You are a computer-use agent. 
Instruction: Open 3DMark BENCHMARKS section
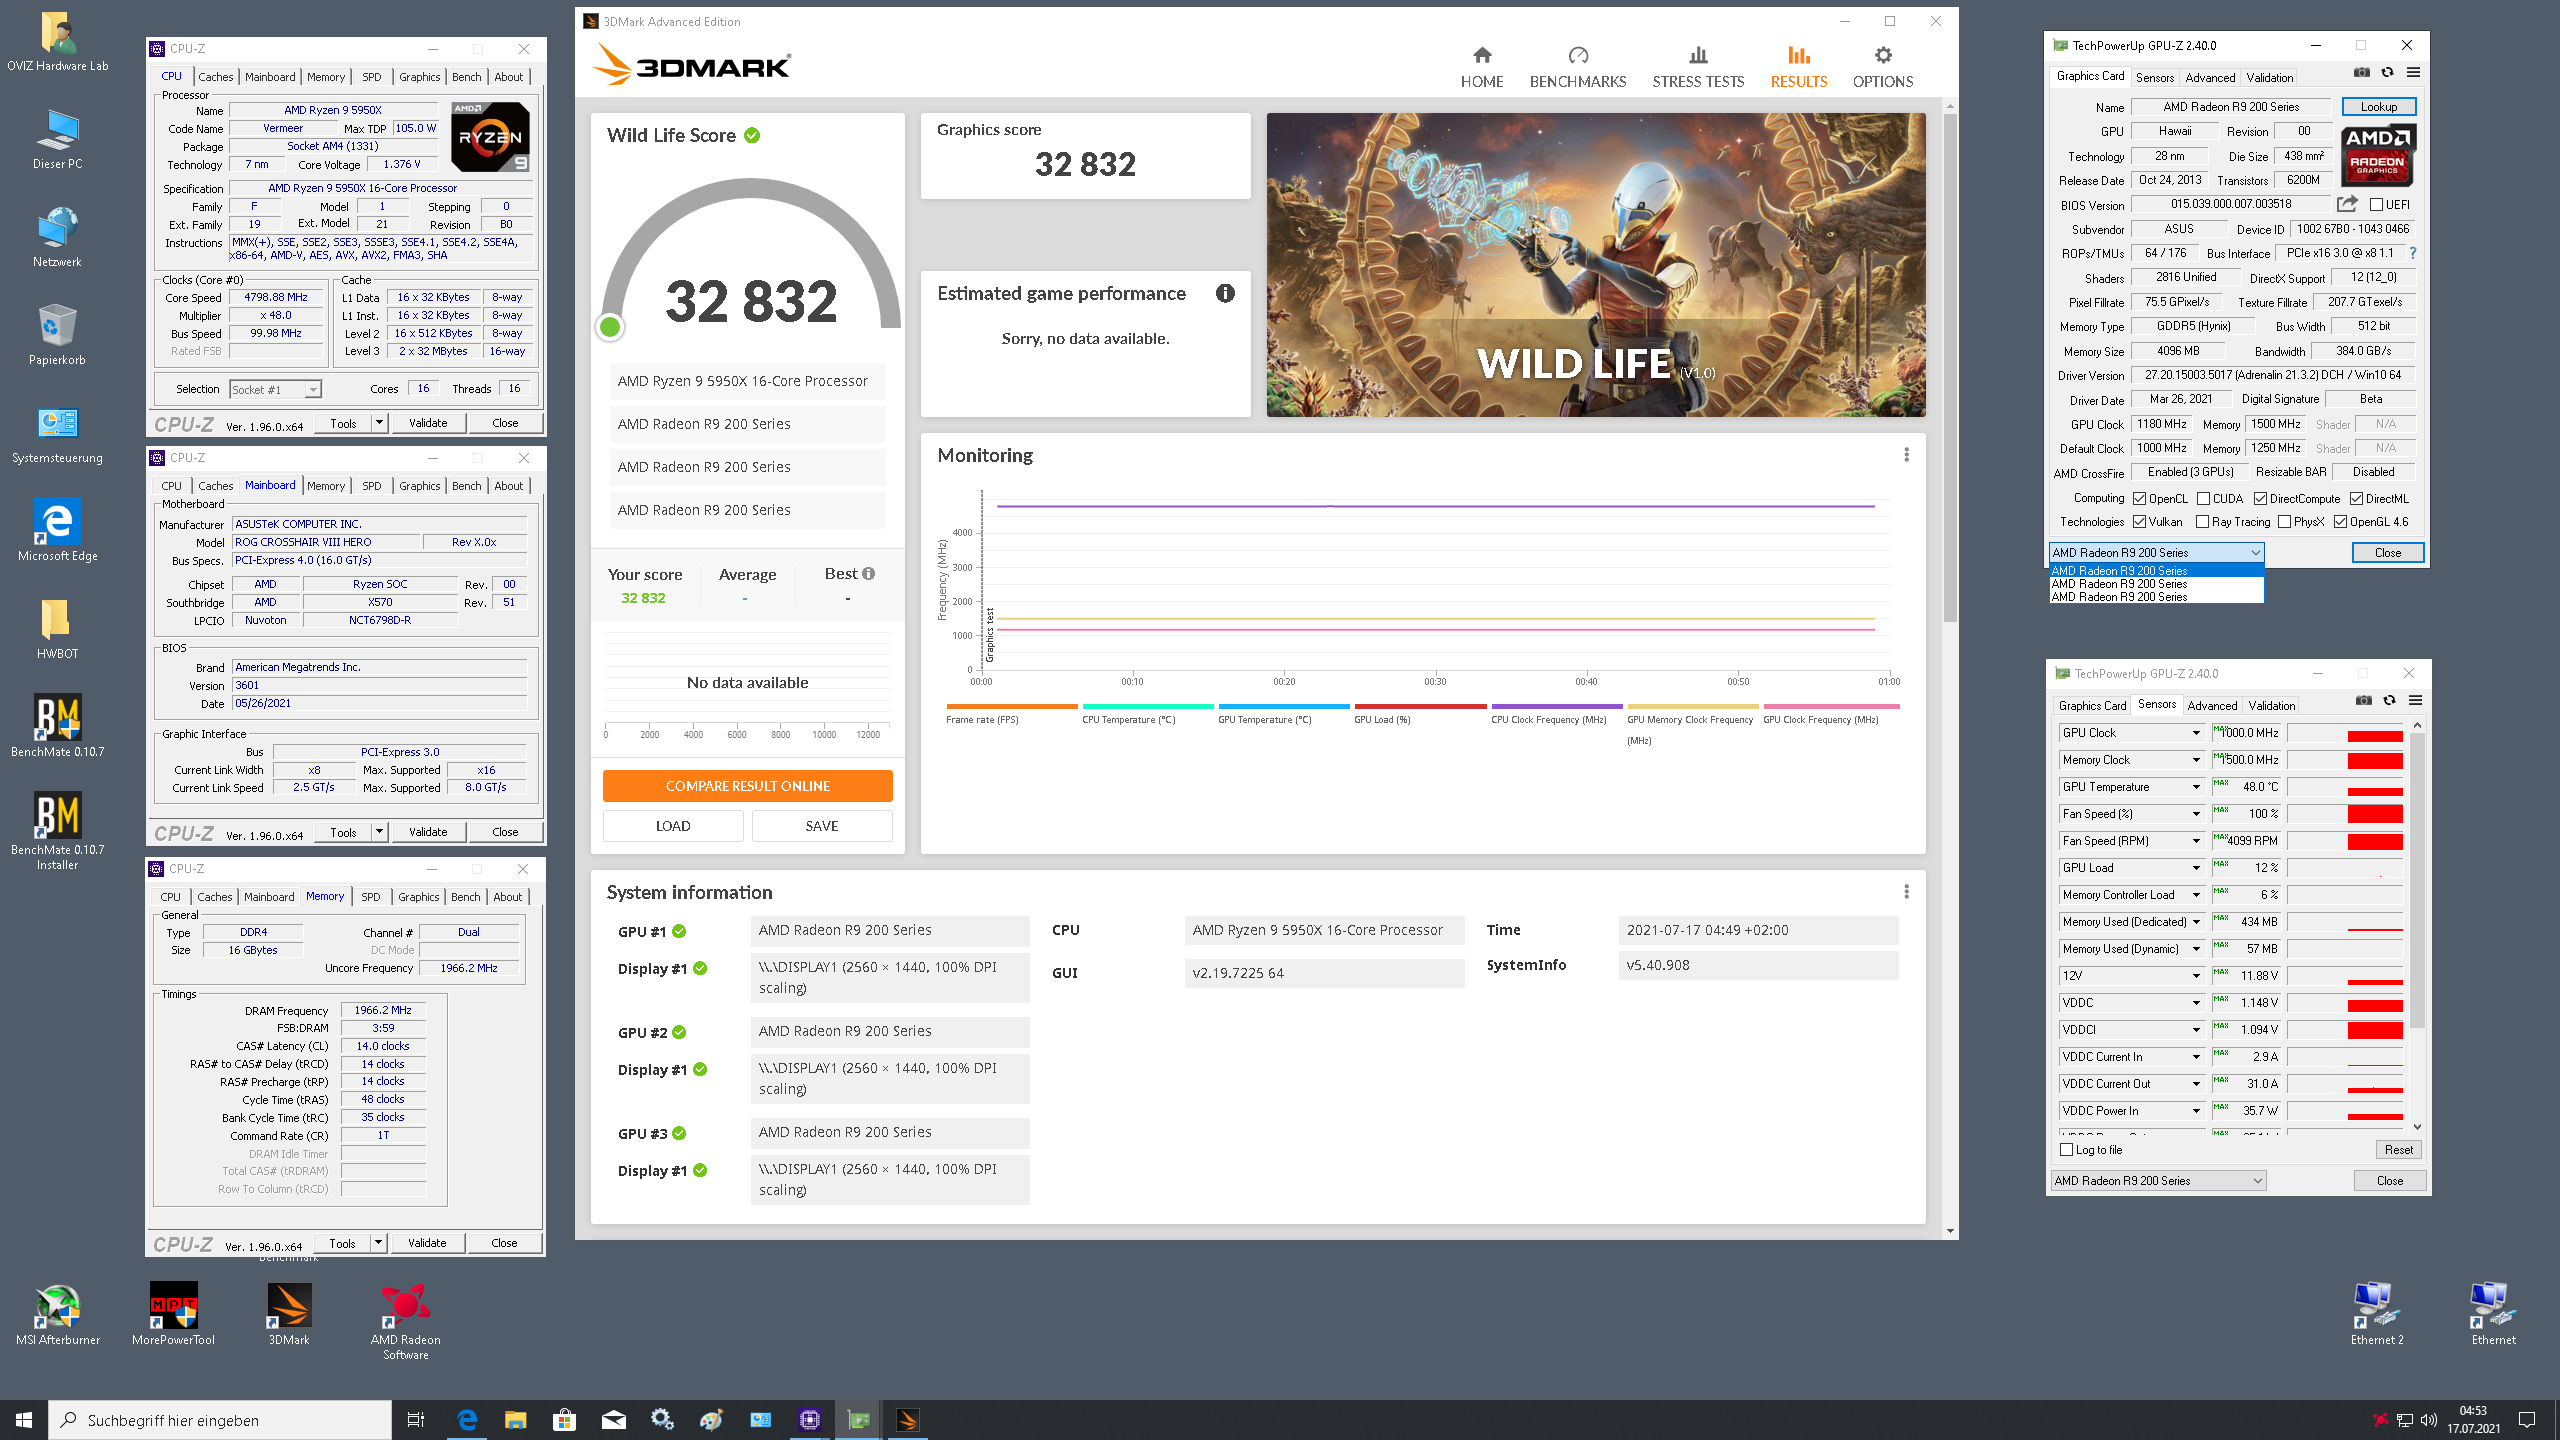[1577, 67]
